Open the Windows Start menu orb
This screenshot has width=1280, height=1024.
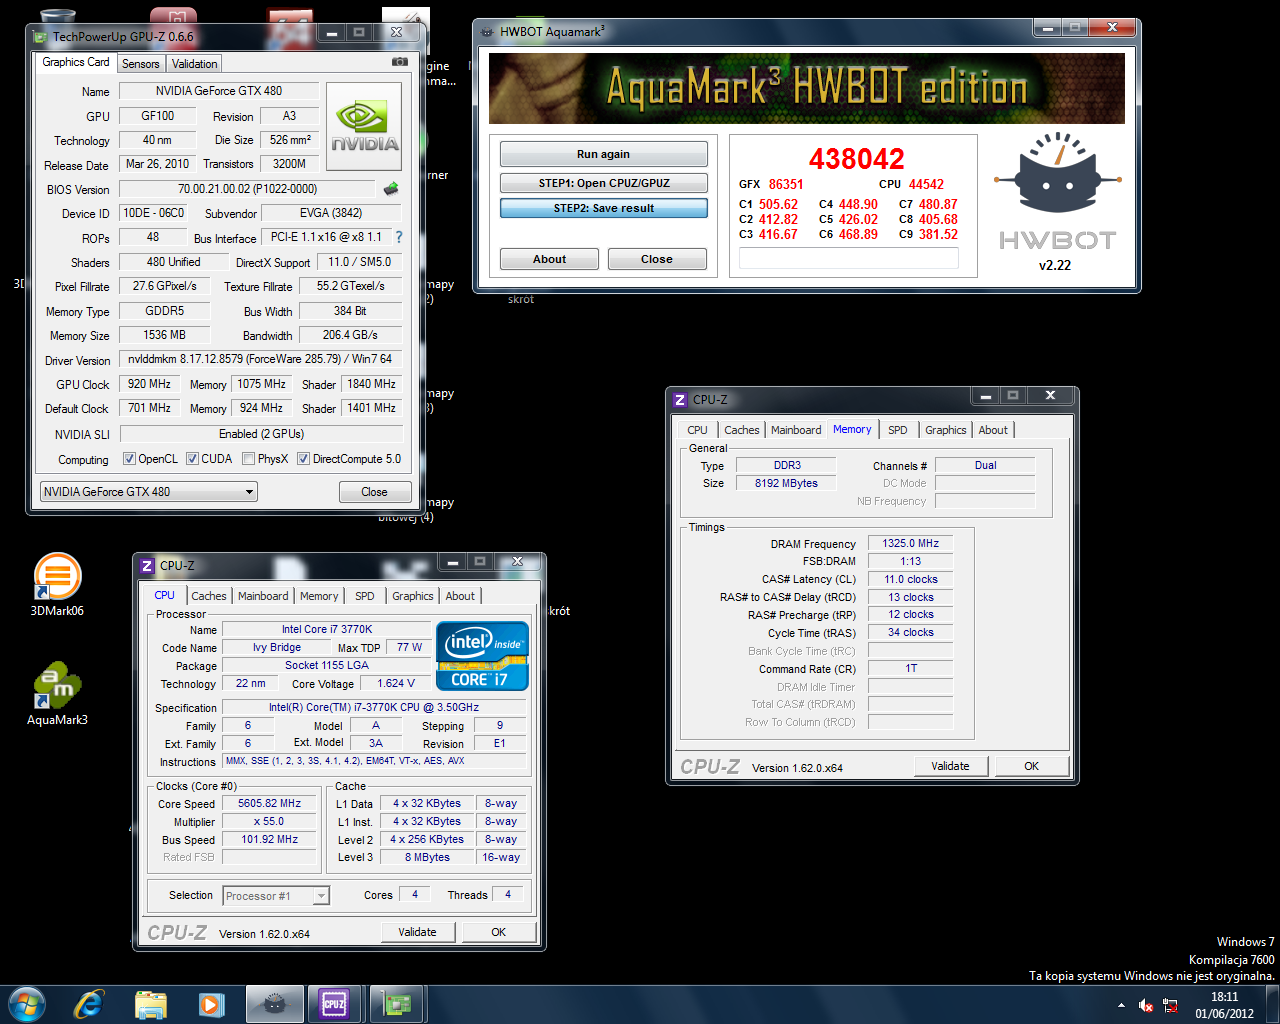[26, 1004]
